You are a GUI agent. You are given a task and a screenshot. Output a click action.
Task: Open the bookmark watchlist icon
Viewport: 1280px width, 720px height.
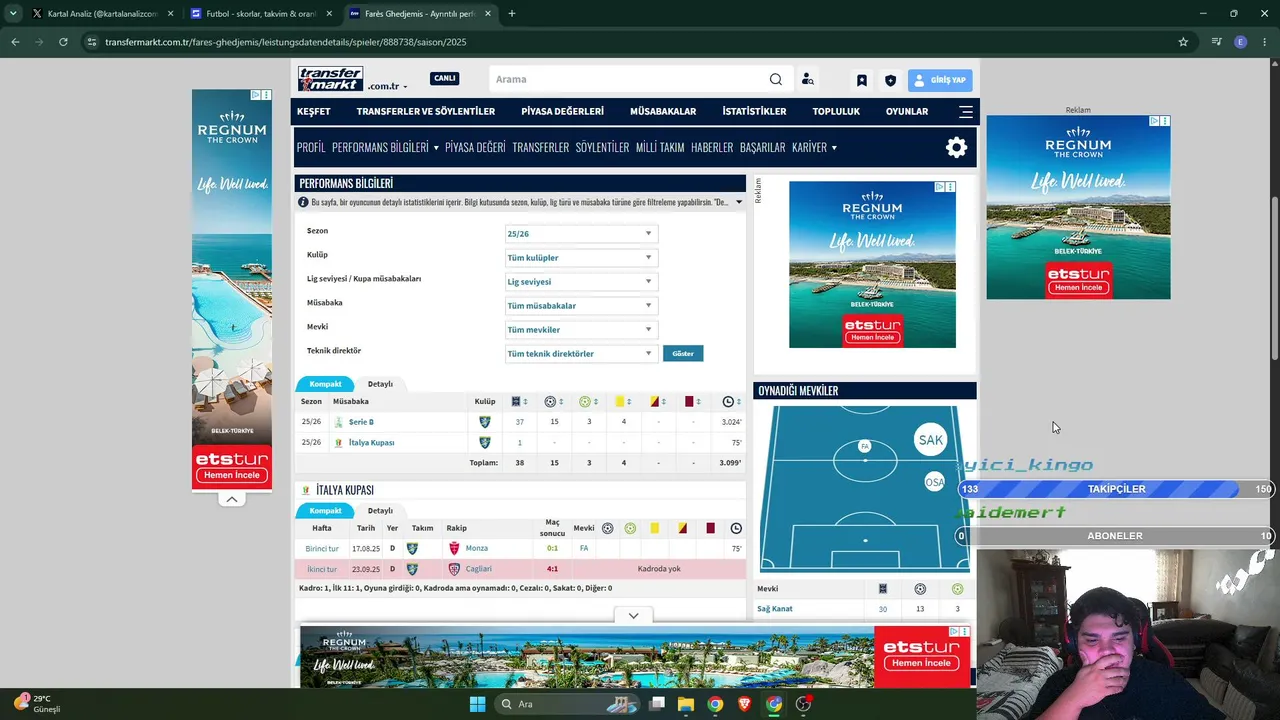click(862, 80)
